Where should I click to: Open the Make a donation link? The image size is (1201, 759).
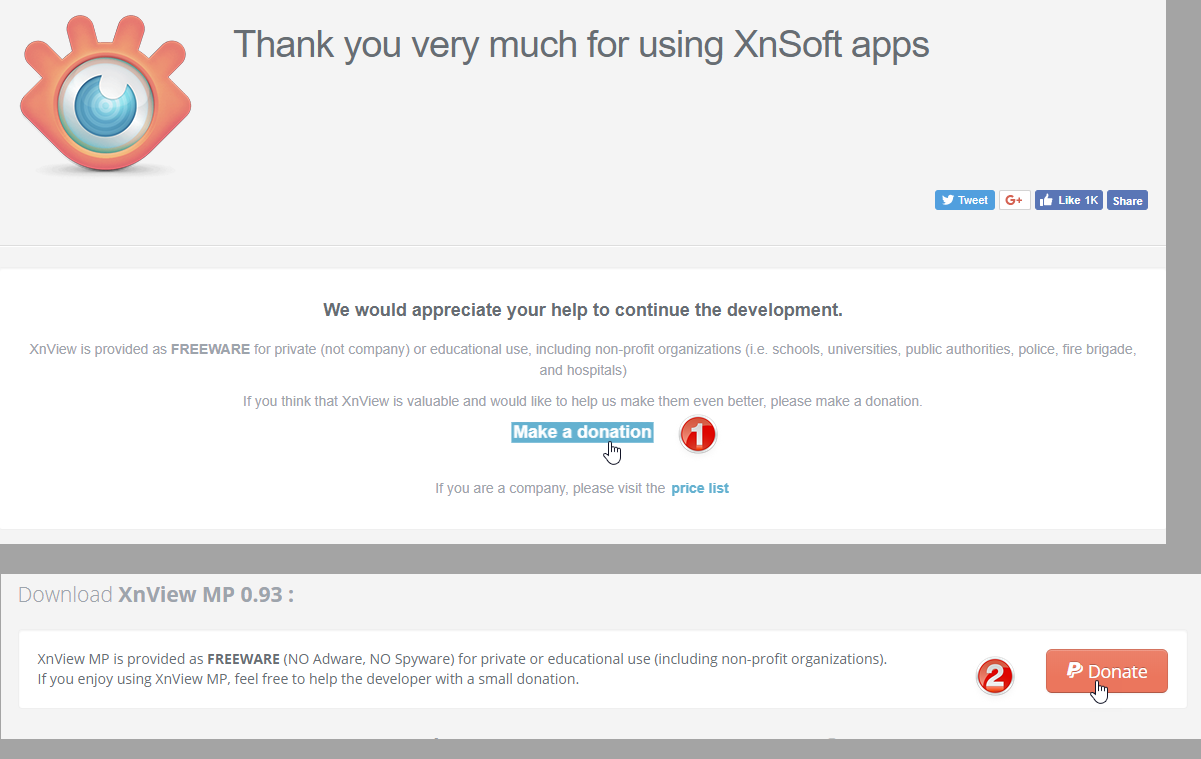tap(582, 432)
